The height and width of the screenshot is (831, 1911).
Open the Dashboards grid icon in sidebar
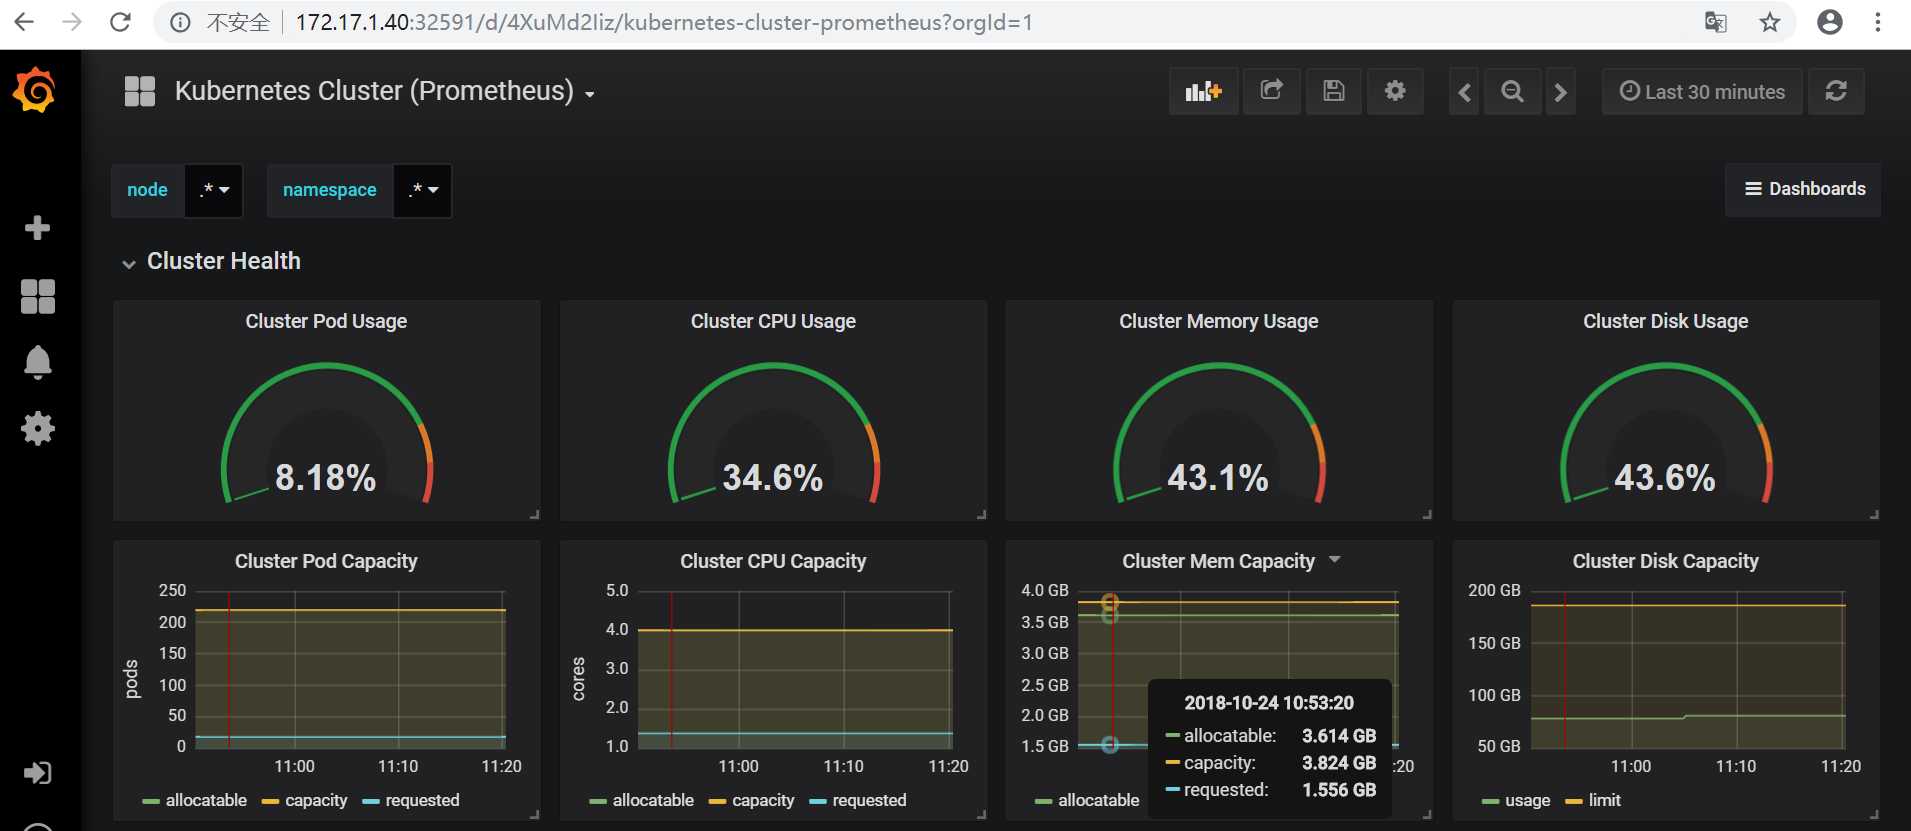point(38,296)
